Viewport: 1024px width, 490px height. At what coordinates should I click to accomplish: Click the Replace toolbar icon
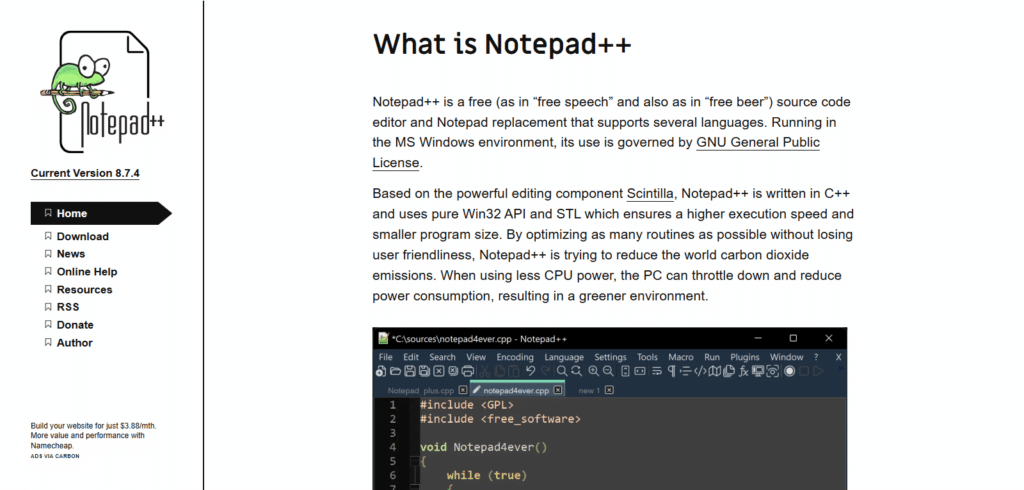(577, 371)
